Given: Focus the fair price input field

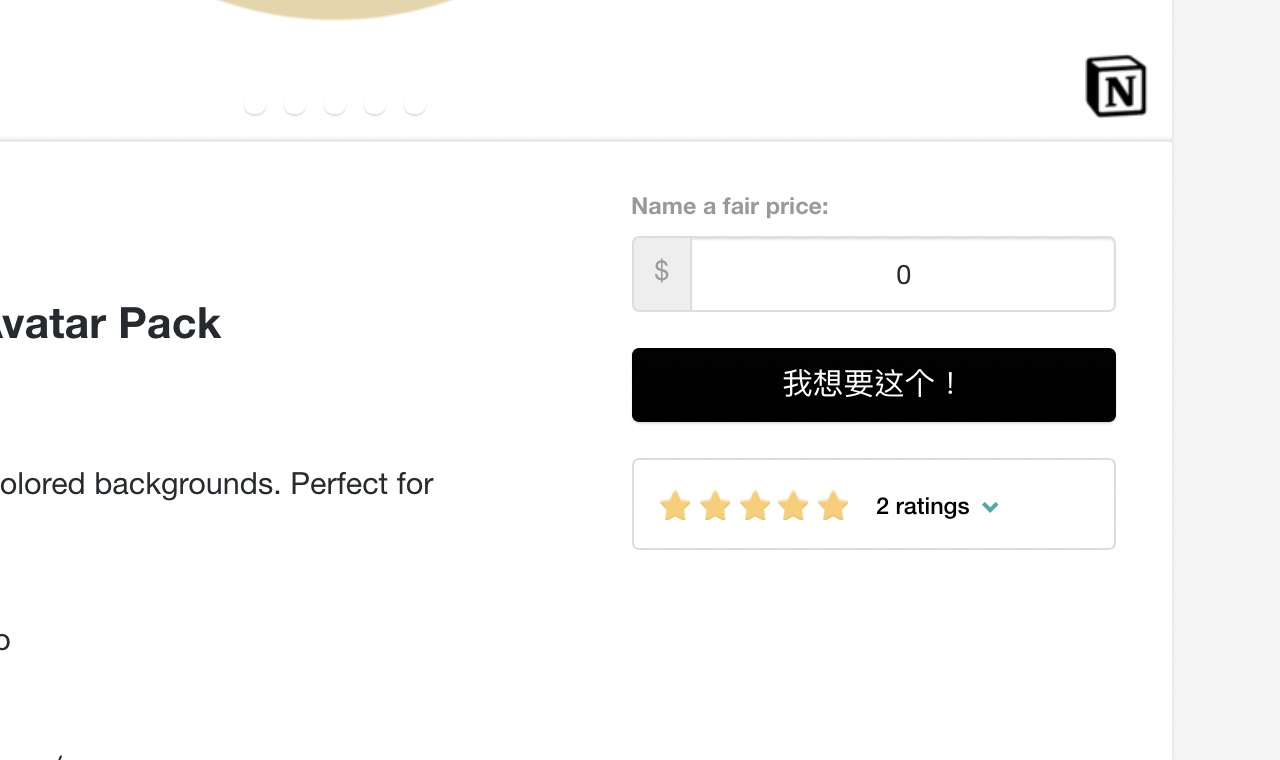Looking at the screenshot, I should coord(902,275).
